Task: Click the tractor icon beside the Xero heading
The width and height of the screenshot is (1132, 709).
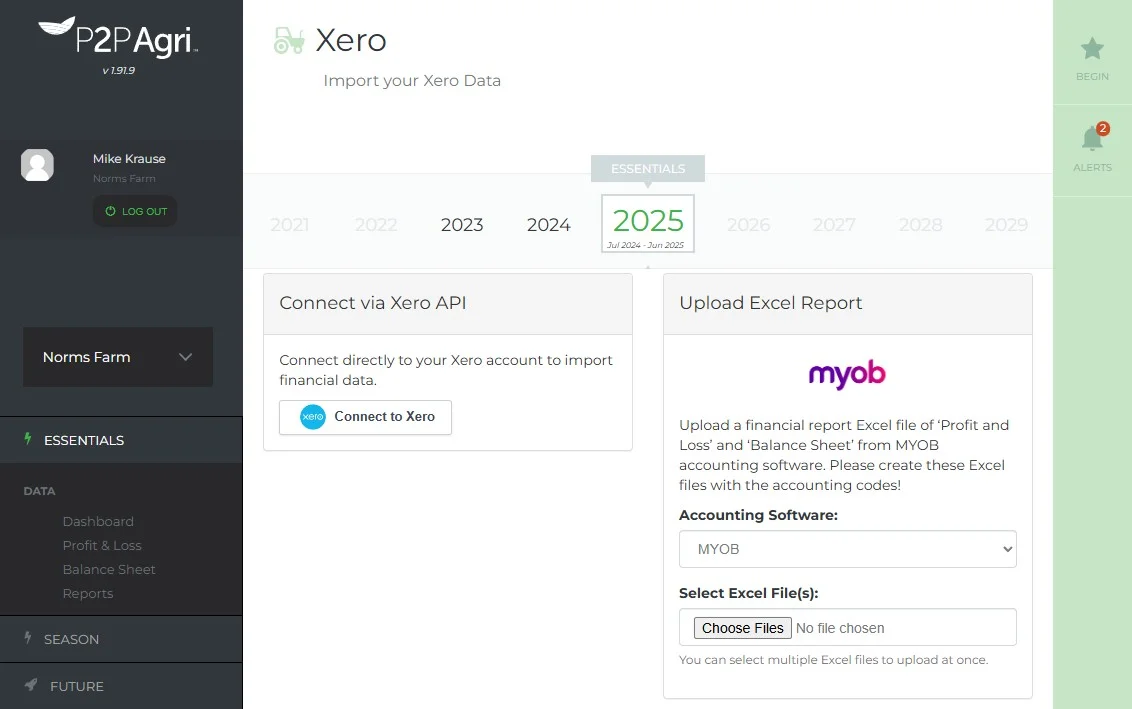Action: (x=289, y=41)
